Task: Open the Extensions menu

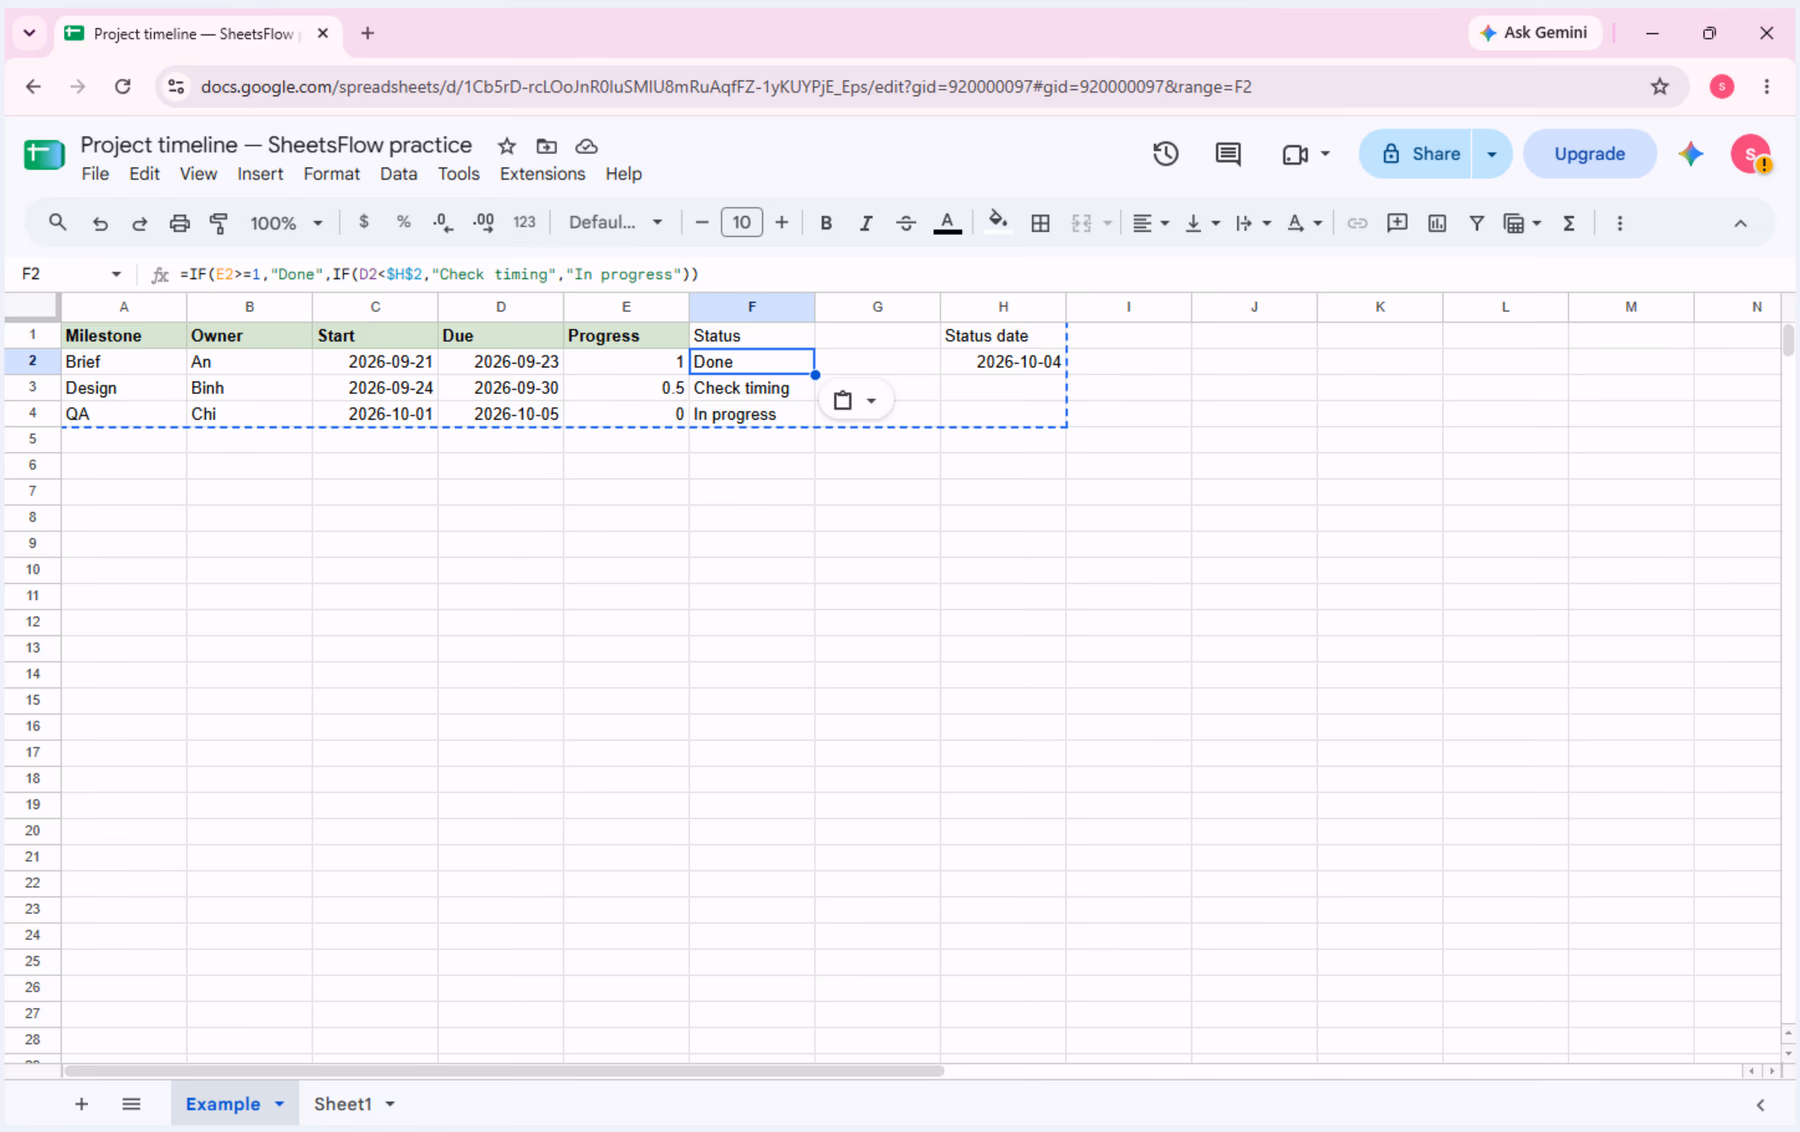Action: (542, 174)
